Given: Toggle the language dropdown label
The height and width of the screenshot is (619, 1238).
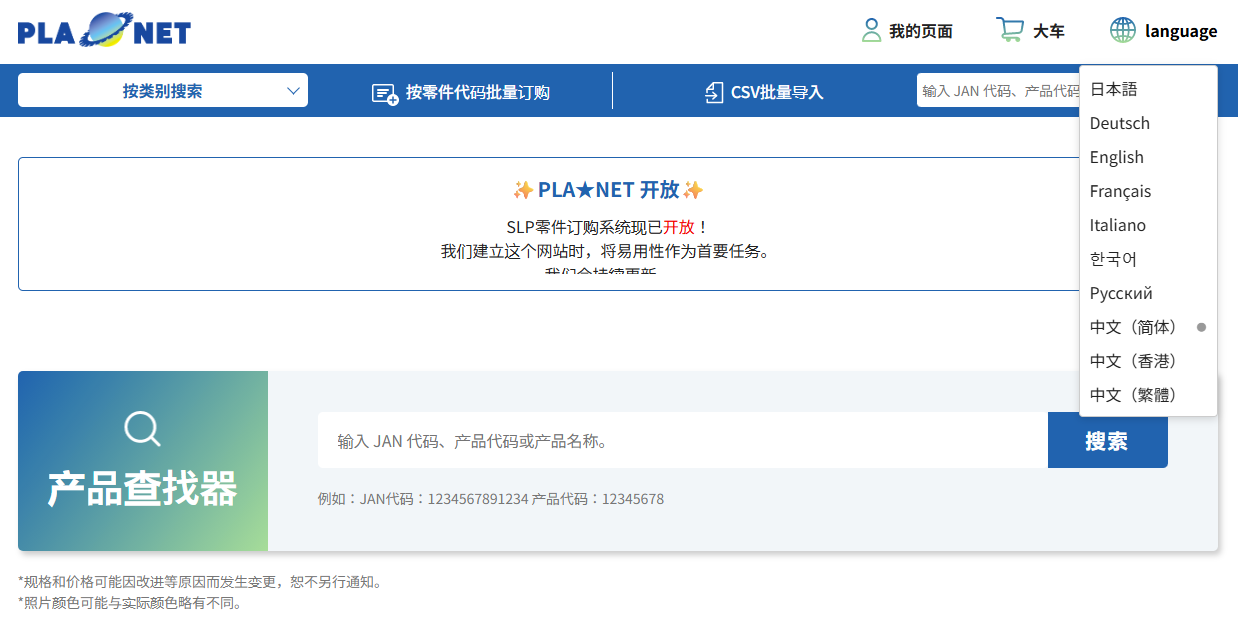Looking at the screenshot, I should pyautogui.click(x=1181, y=31).
